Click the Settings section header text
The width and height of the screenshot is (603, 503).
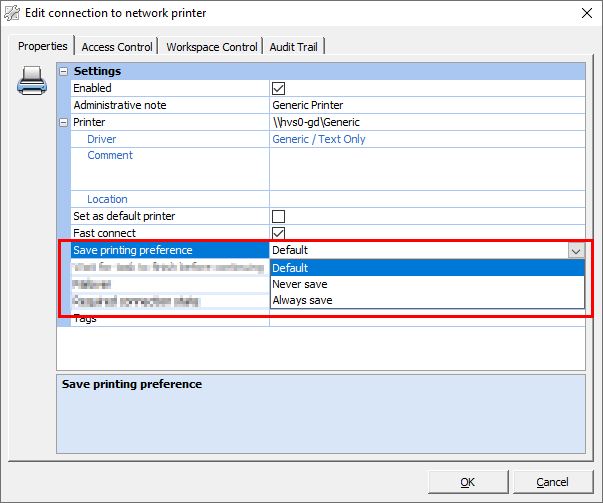tap(97, 71)
